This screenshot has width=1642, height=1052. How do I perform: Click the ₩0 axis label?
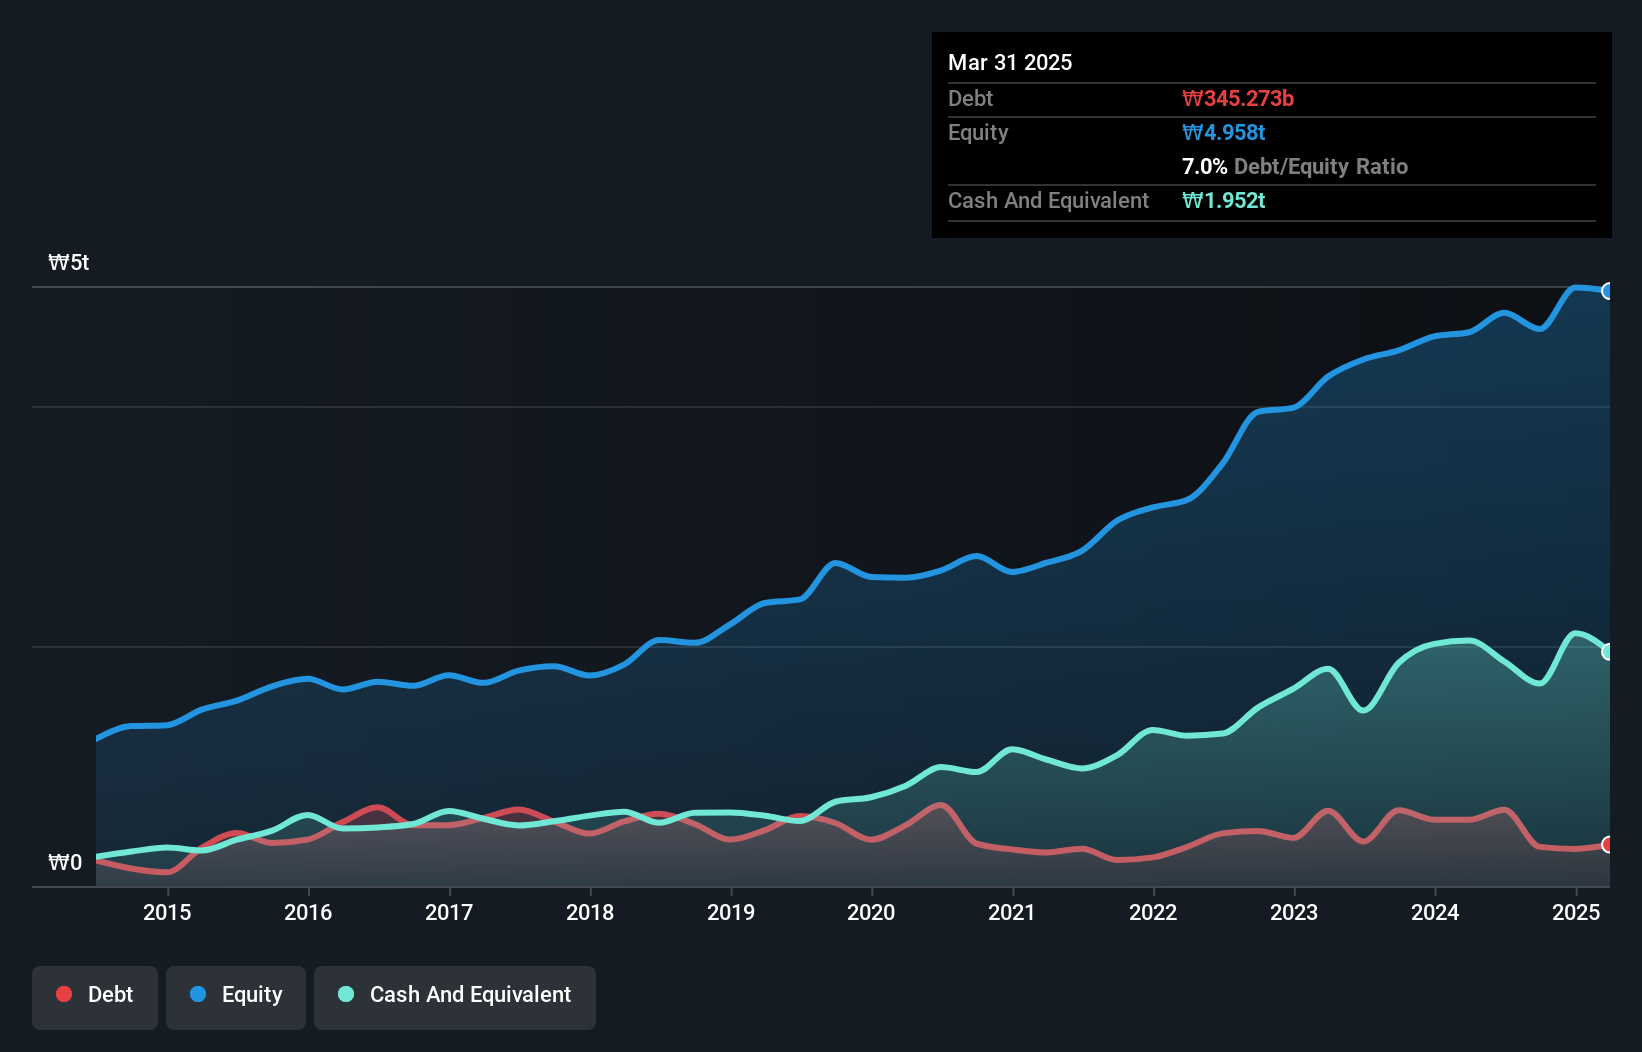point(66,862)
